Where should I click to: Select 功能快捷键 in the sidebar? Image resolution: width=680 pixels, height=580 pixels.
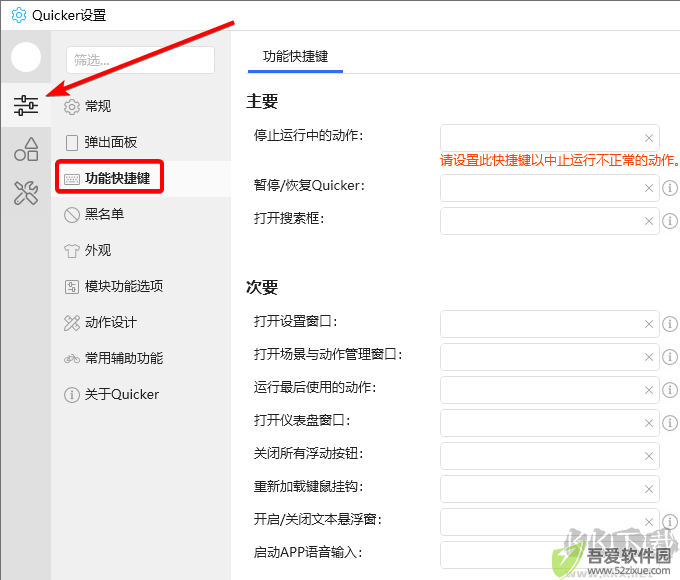click(141, 178)
